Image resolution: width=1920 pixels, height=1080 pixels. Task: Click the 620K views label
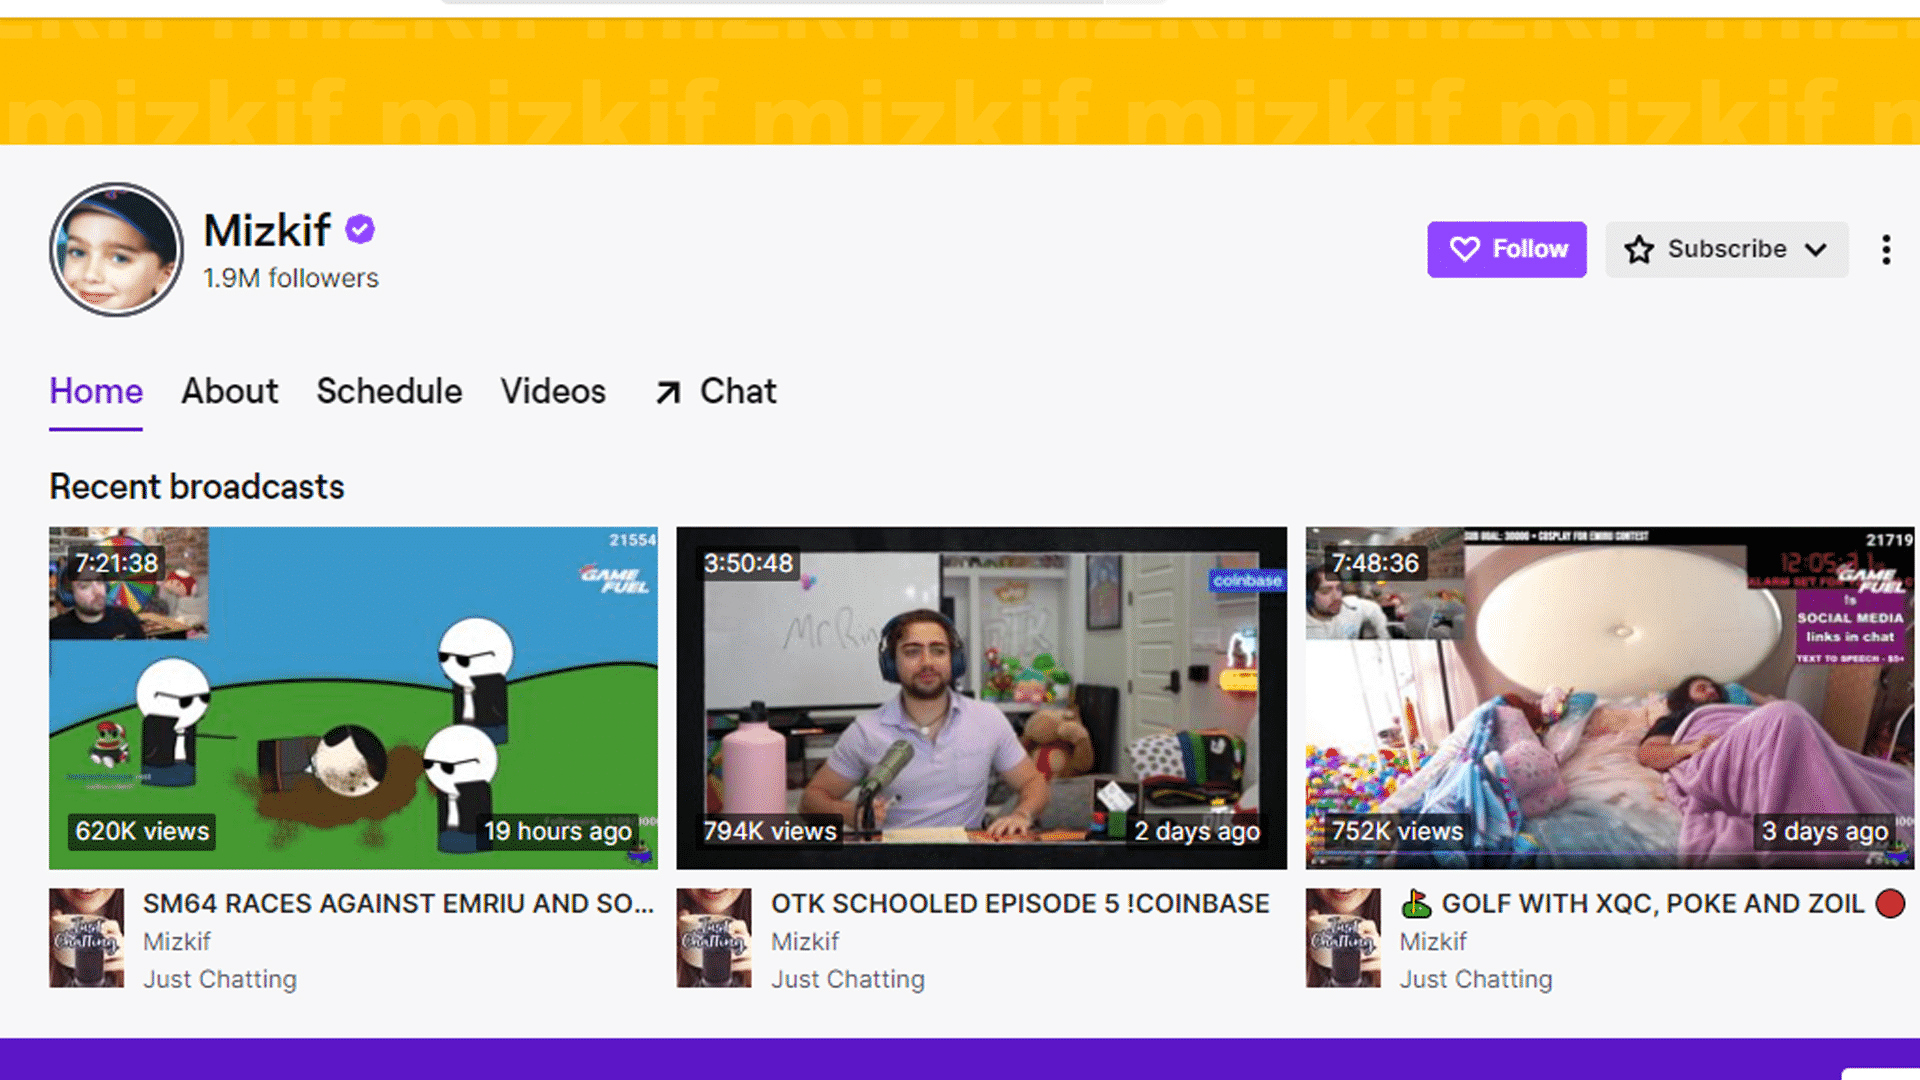point(142,831)
